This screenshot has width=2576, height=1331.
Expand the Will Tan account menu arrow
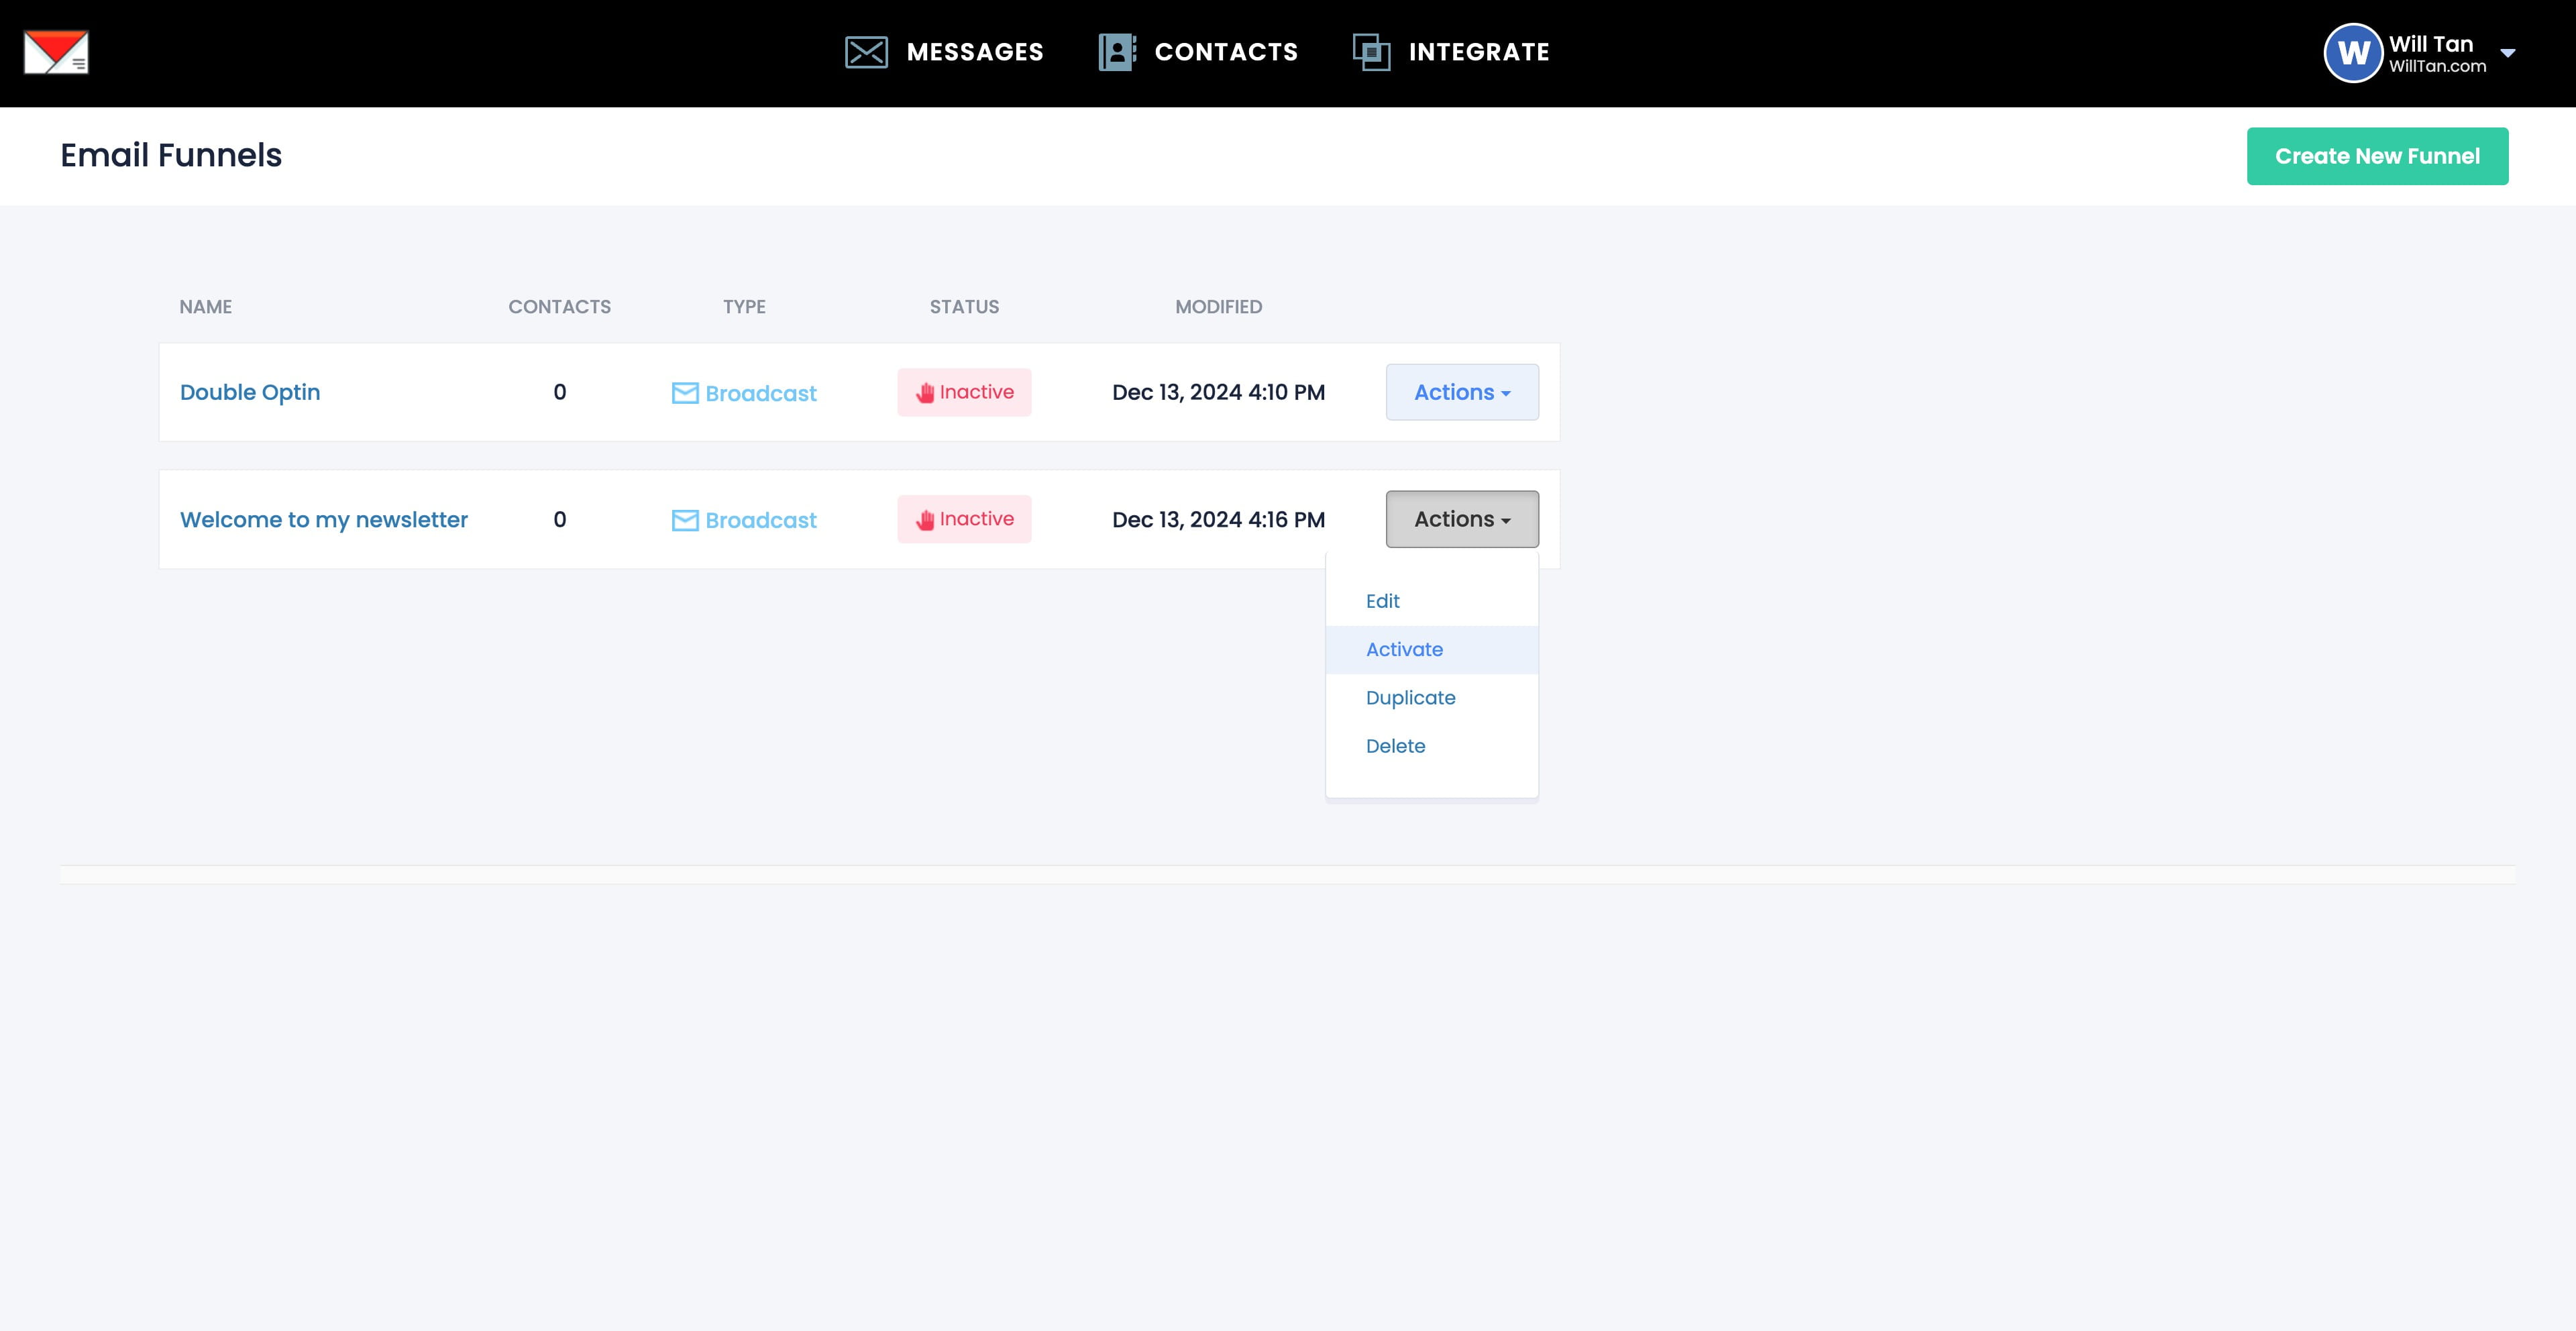pos(2508,53)
